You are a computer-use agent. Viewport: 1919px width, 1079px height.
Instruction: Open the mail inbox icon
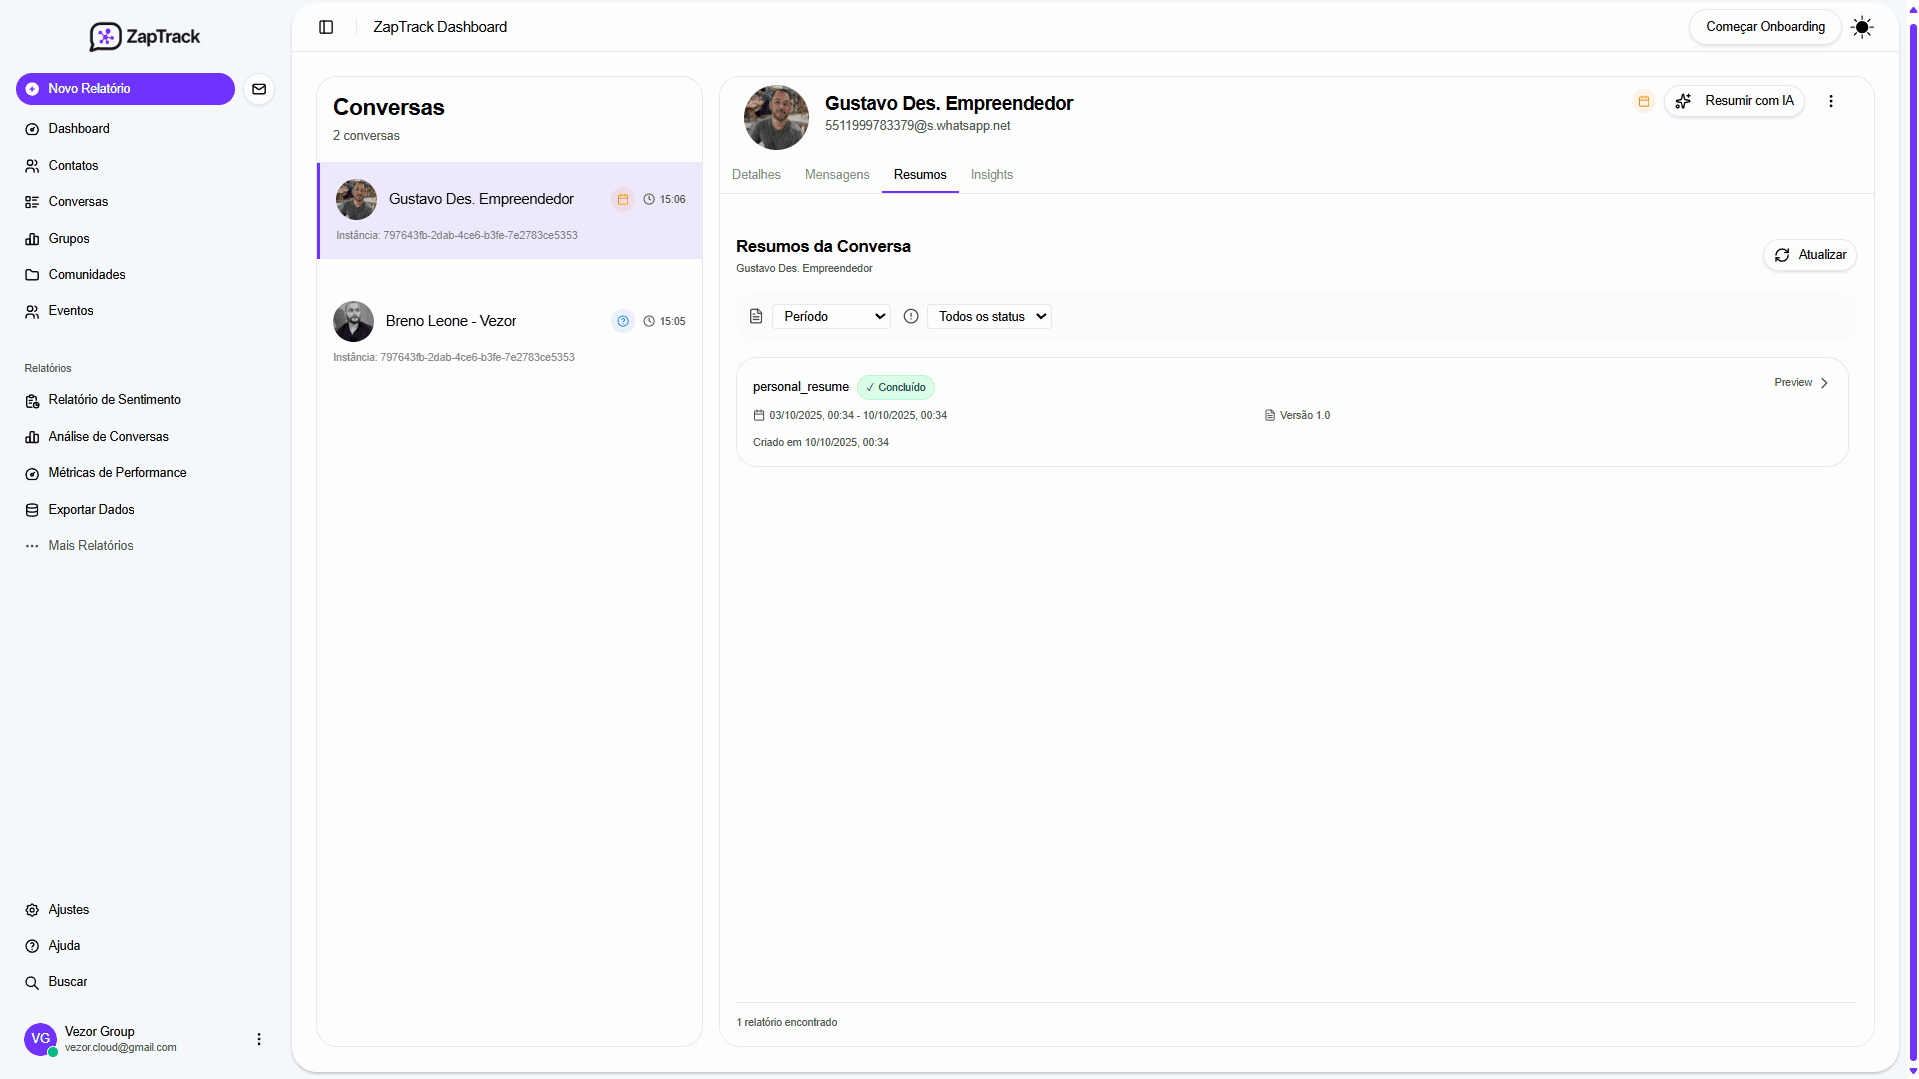point(259,89)
